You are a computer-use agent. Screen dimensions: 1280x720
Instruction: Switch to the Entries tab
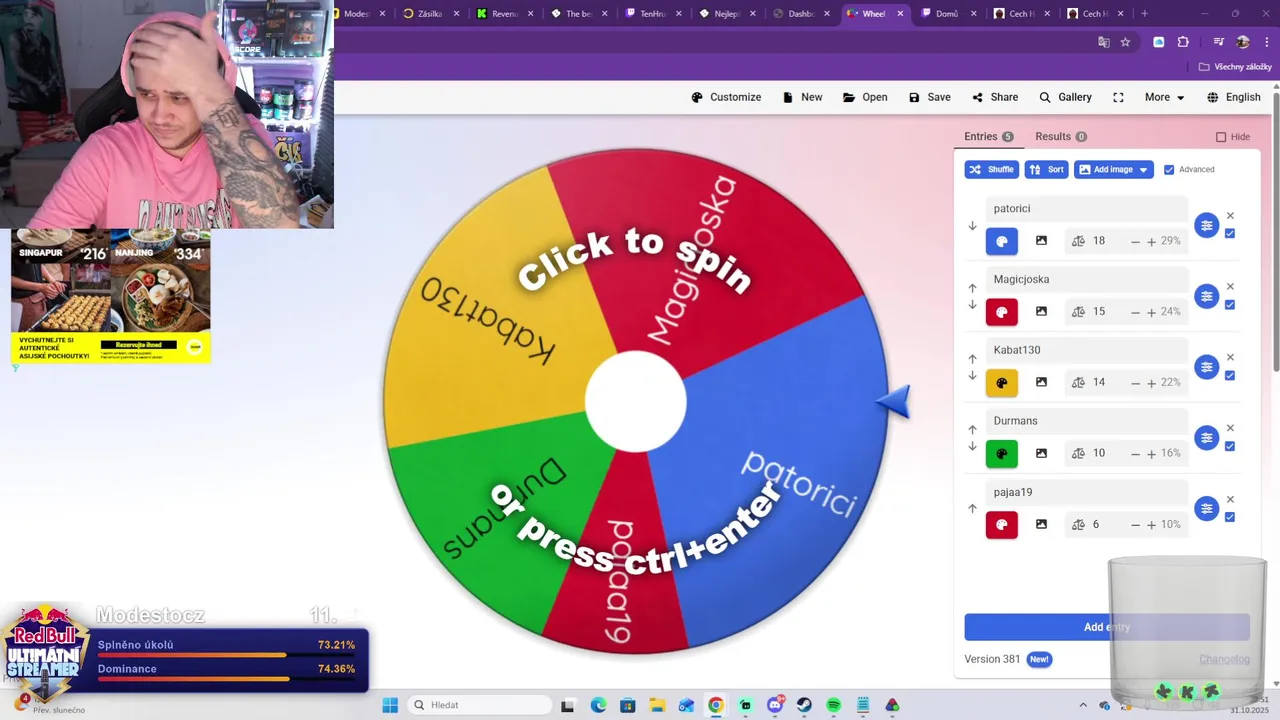[988, 136]
